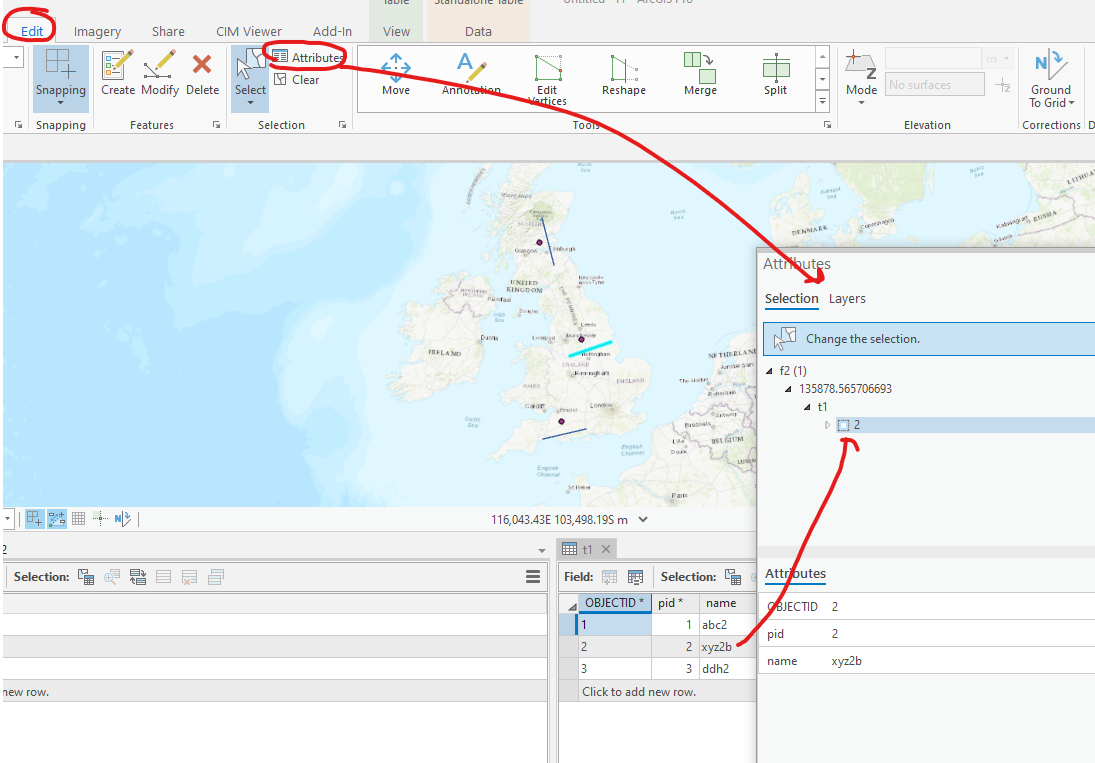Open the View ribbon tab
Screen dimensions: 1095x763
click(396, 30)
